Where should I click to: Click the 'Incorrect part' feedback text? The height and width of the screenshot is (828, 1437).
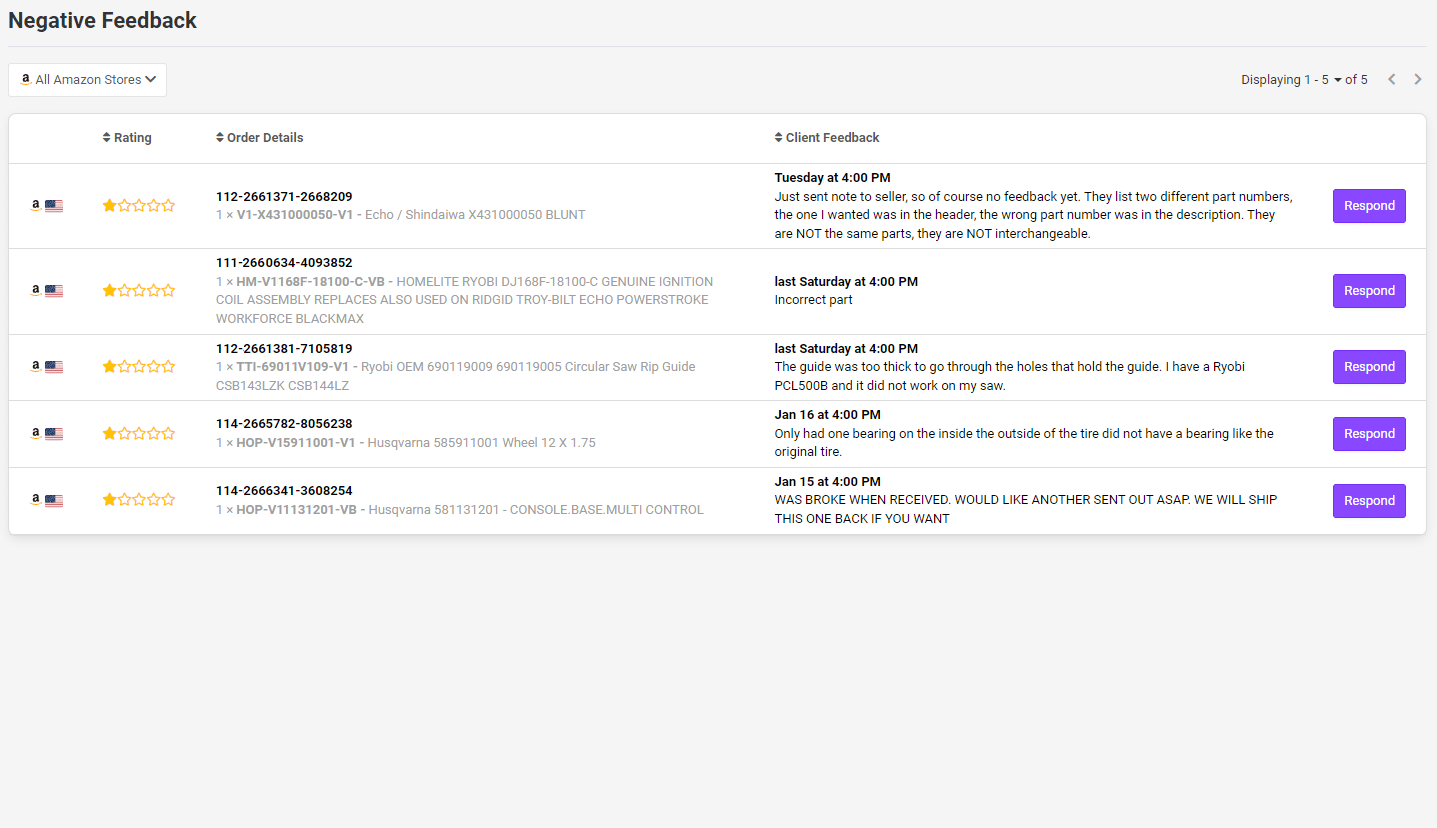814,300
